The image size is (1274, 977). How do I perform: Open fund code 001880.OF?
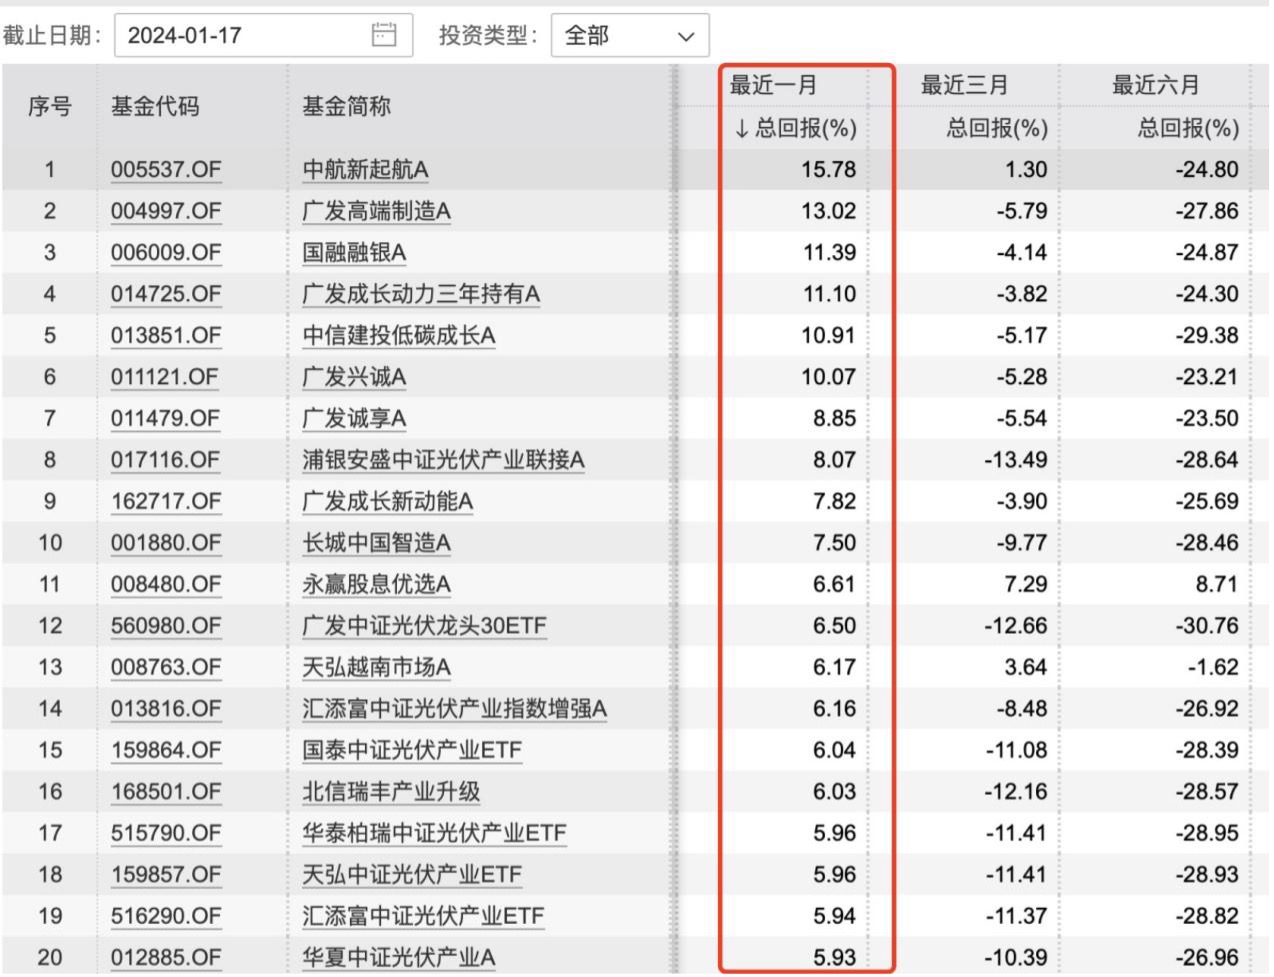coord(166,543)
